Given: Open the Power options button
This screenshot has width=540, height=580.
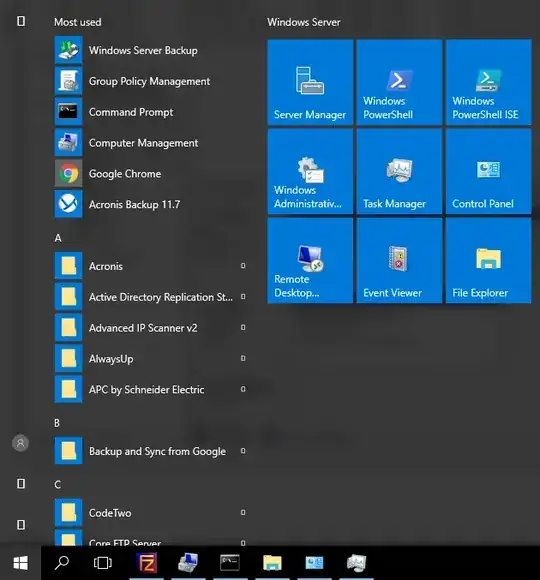Looking at the screenshot, I should pyautogui.click(x=21, y=525).
